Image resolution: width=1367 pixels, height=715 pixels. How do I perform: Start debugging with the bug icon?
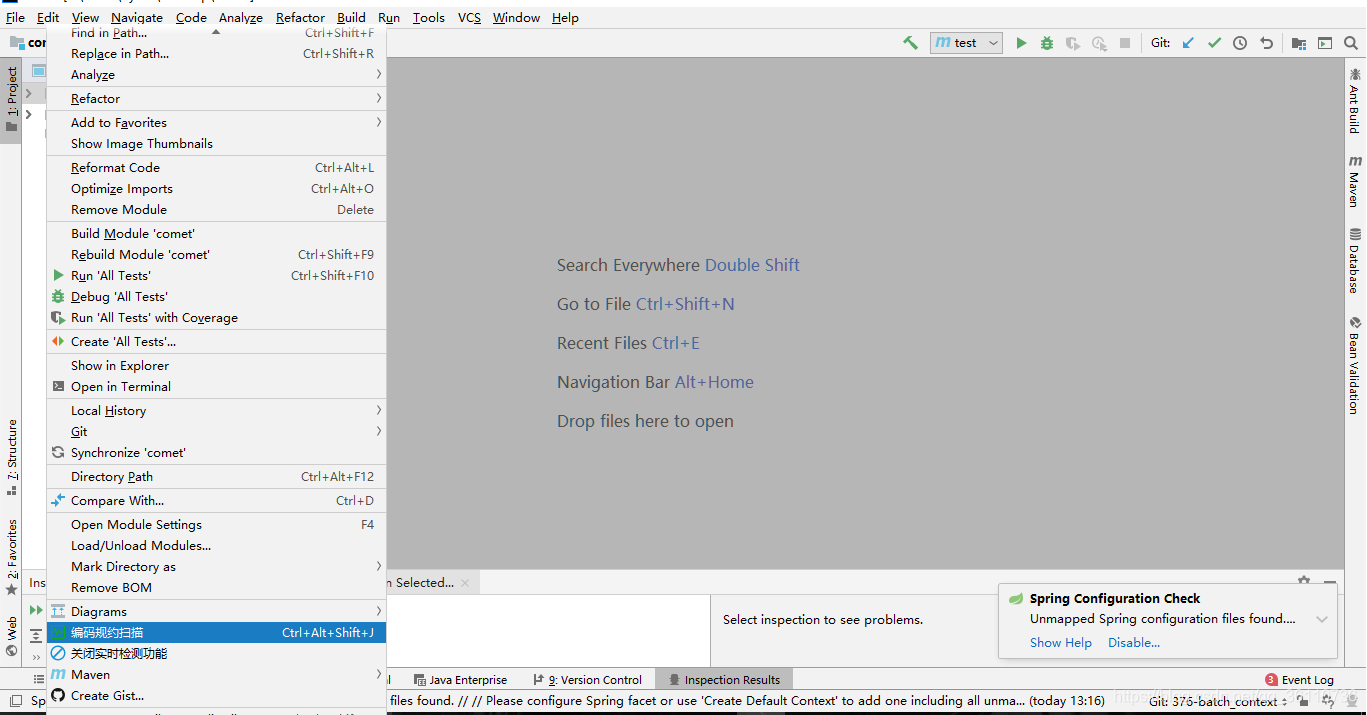(1046, 42)
